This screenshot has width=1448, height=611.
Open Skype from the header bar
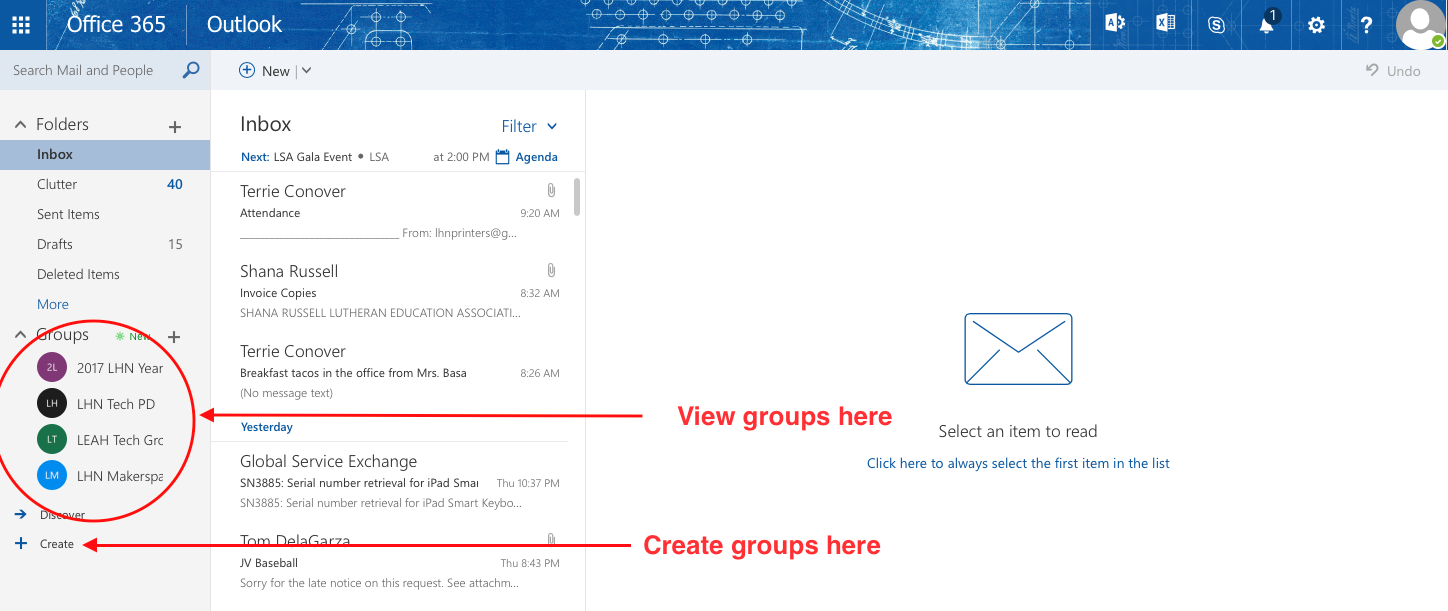click(1216, 25)
